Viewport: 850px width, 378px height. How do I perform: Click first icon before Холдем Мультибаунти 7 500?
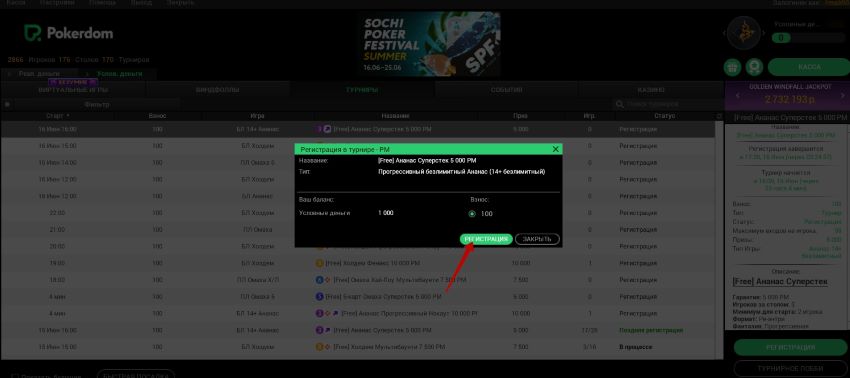tap(319, 347)
